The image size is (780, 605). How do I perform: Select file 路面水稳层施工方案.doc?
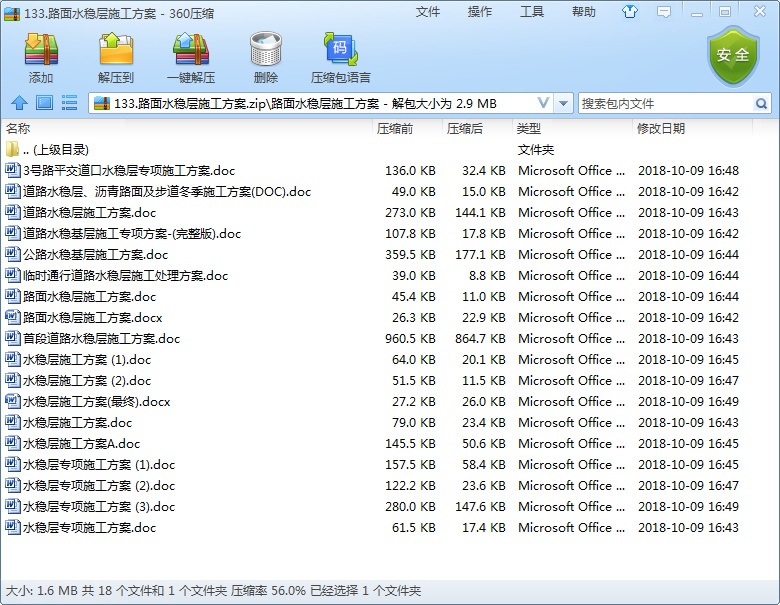378,296
